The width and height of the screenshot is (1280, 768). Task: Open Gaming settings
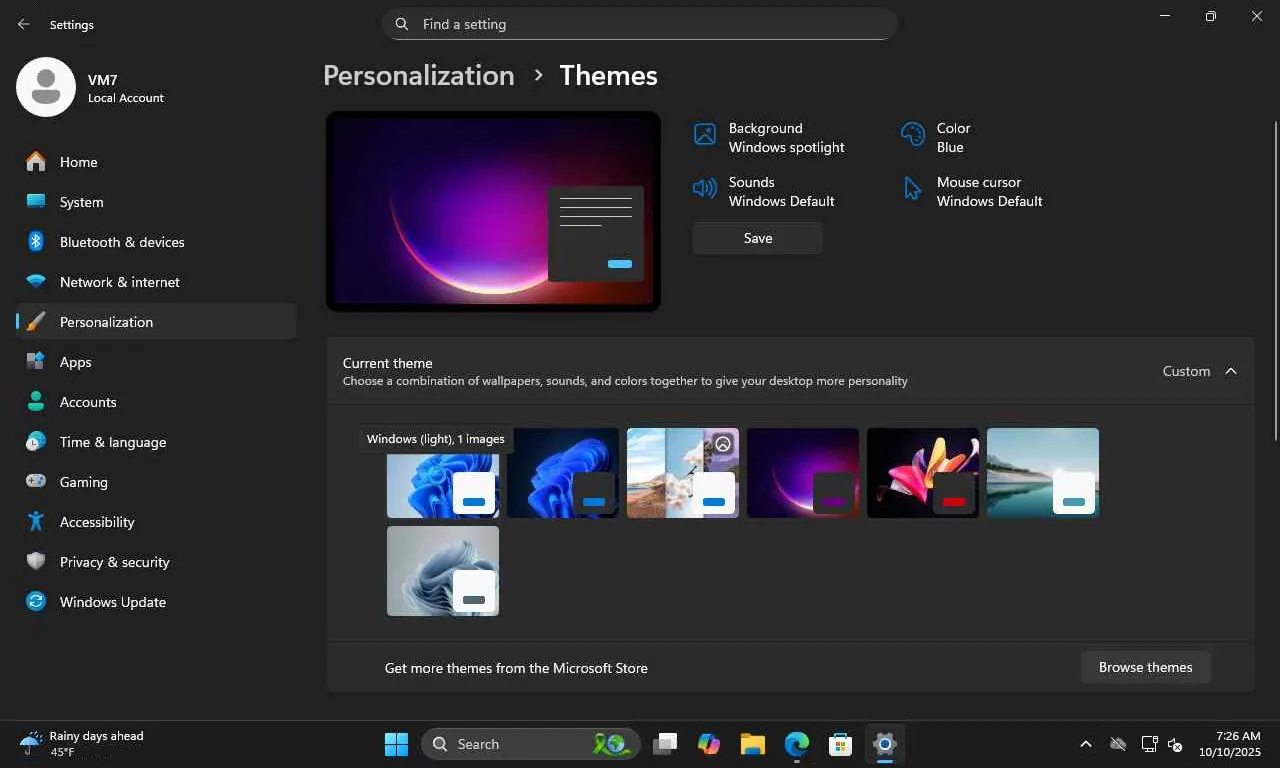point(156,482)
